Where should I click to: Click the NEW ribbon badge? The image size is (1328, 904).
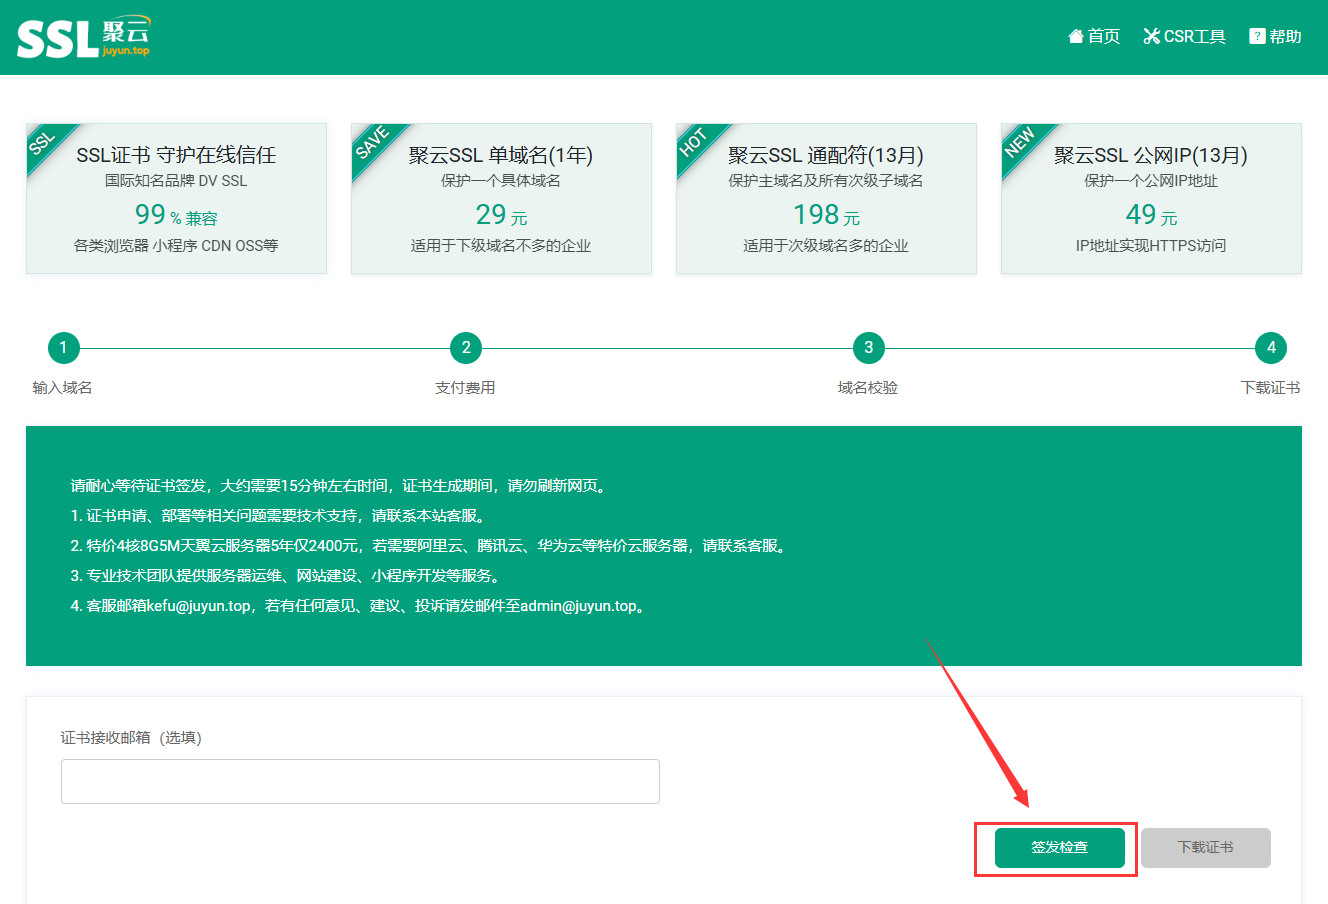click(1022, 144)
